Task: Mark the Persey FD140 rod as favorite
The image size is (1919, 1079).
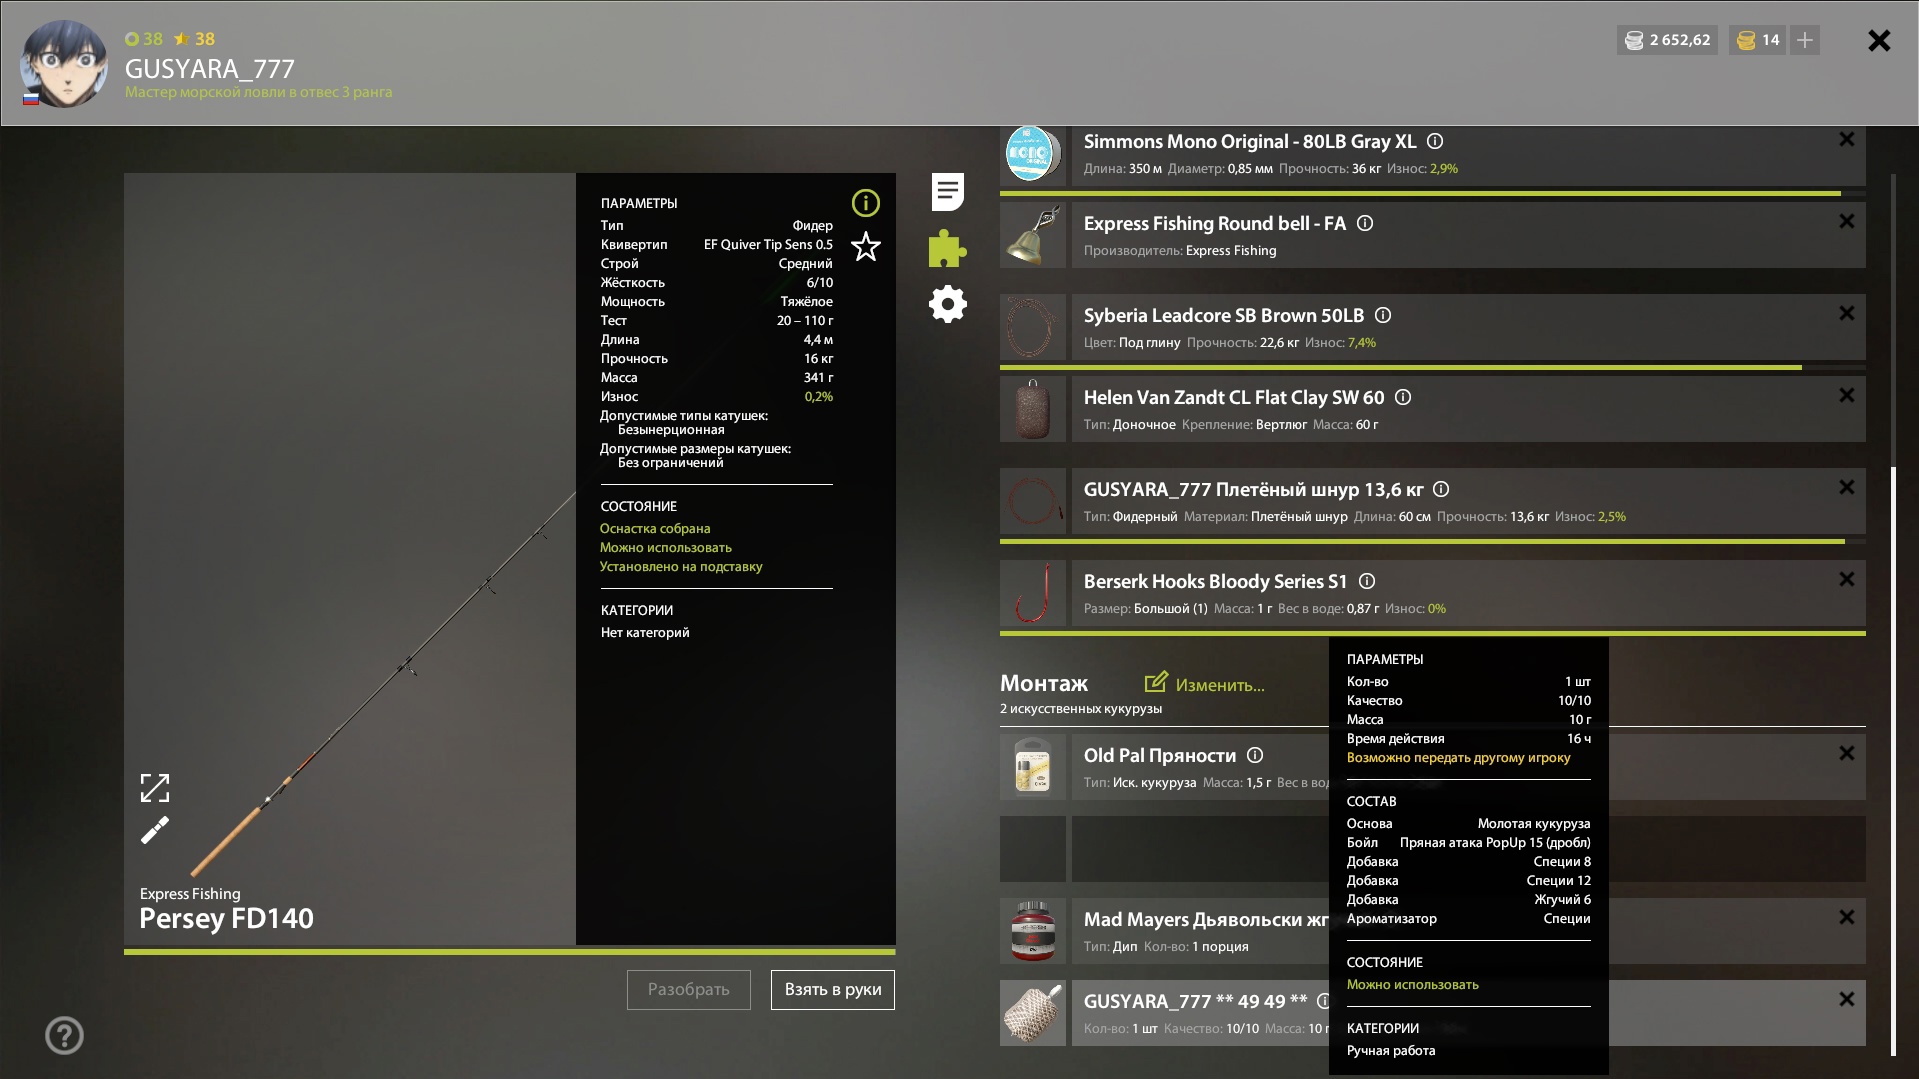Action: point(865,247)
